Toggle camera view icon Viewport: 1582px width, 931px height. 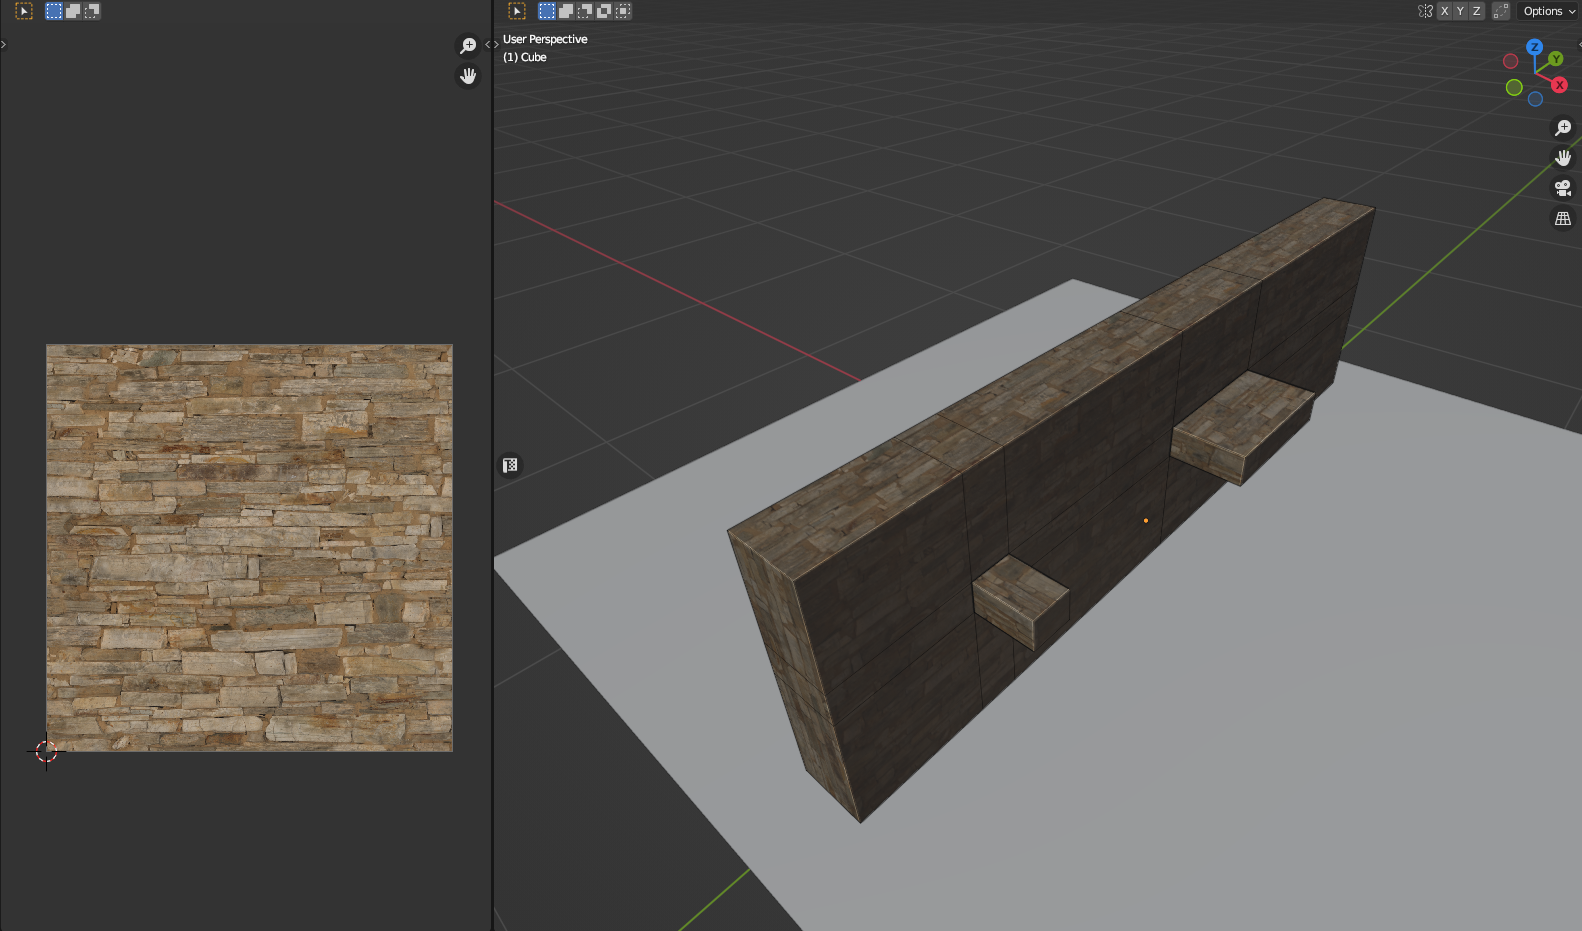point(1563,188)
